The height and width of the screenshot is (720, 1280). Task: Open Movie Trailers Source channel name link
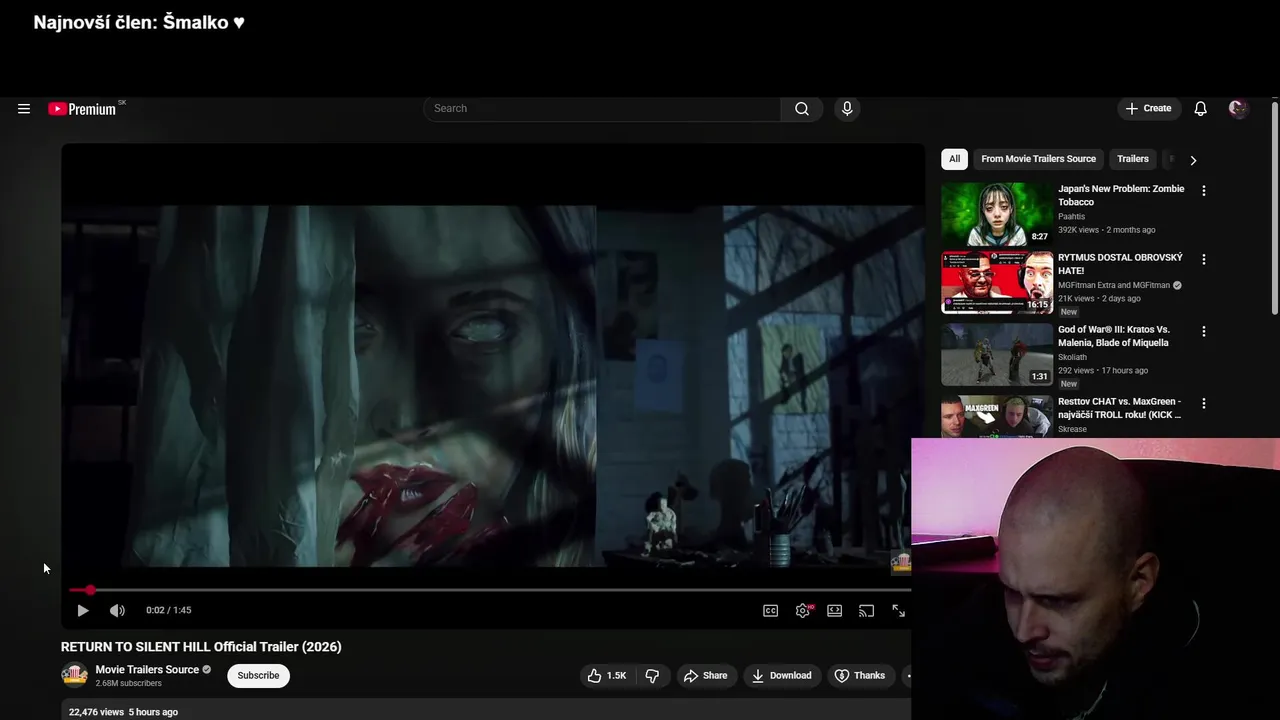tap(147, 670)
